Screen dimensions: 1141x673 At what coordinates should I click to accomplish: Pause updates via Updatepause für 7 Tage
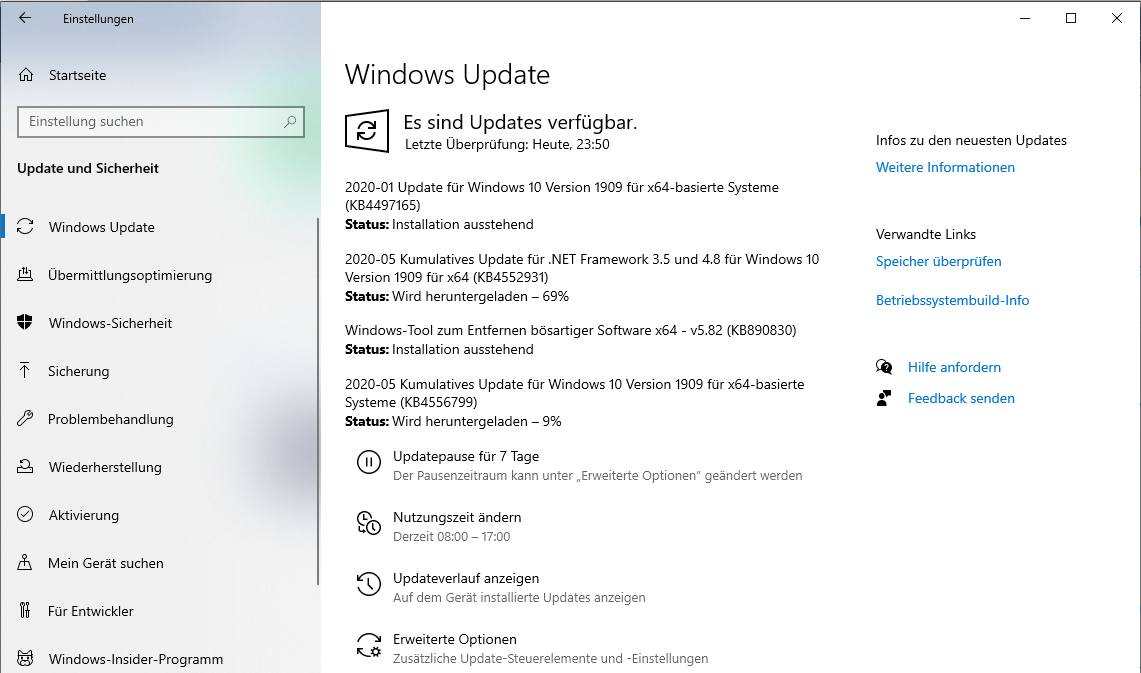click(466, 456)
